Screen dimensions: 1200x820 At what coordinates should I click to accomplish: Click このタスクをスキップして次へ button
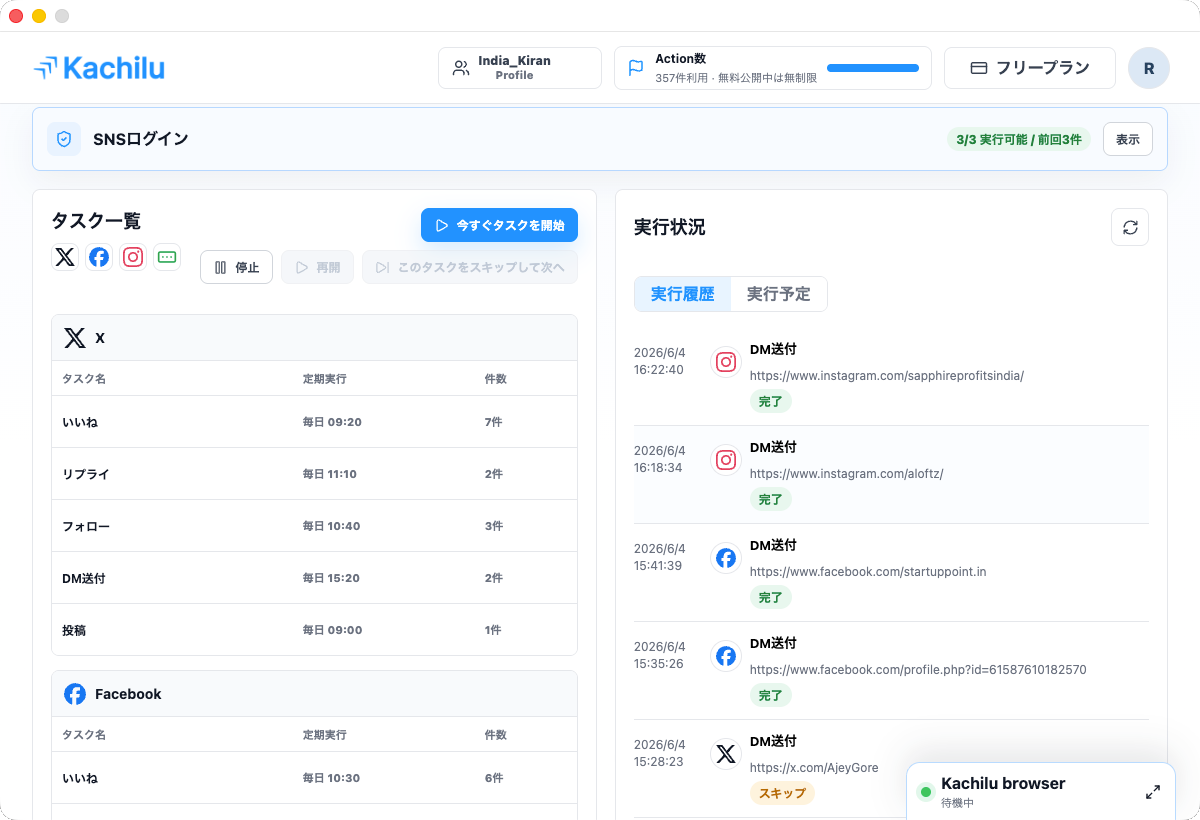click(470, 267)
